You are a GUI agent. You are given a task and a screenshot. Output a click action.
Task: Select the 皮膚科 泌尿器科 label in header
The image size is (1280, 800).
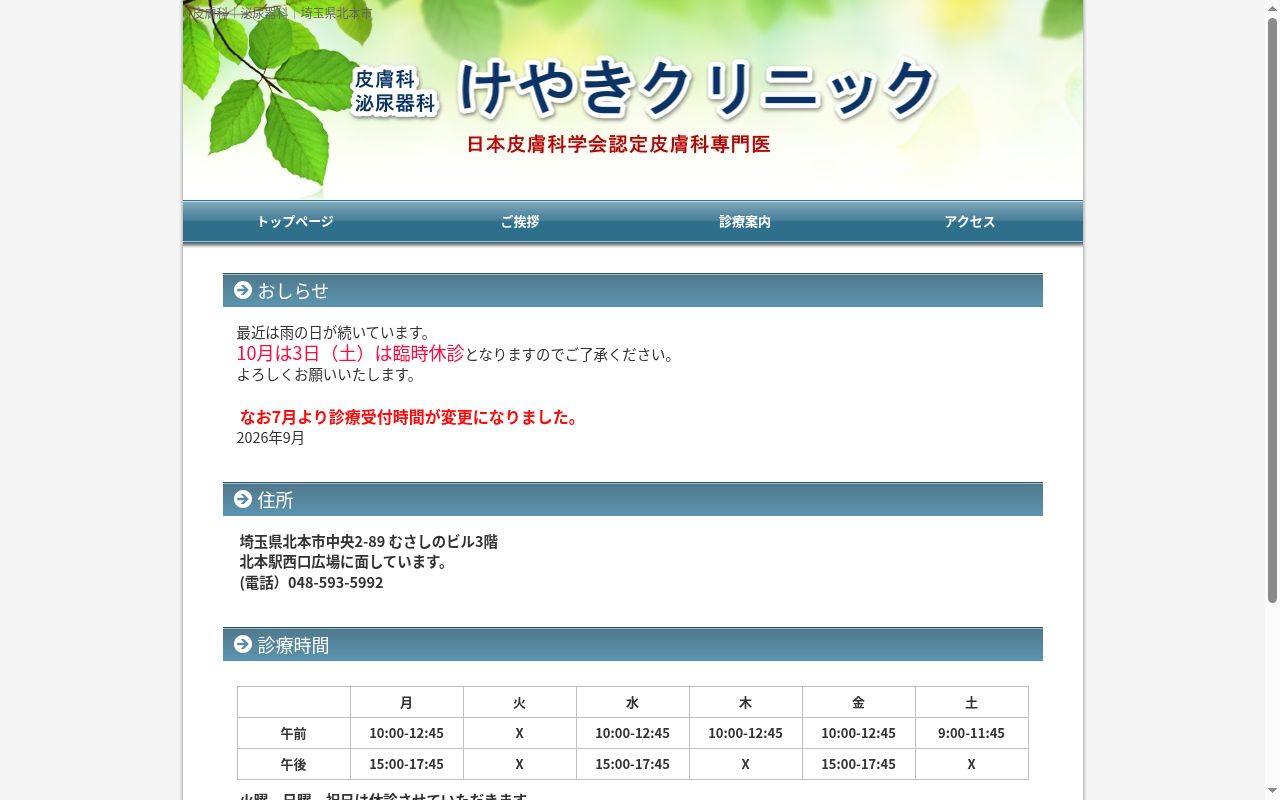click(395, 91)
